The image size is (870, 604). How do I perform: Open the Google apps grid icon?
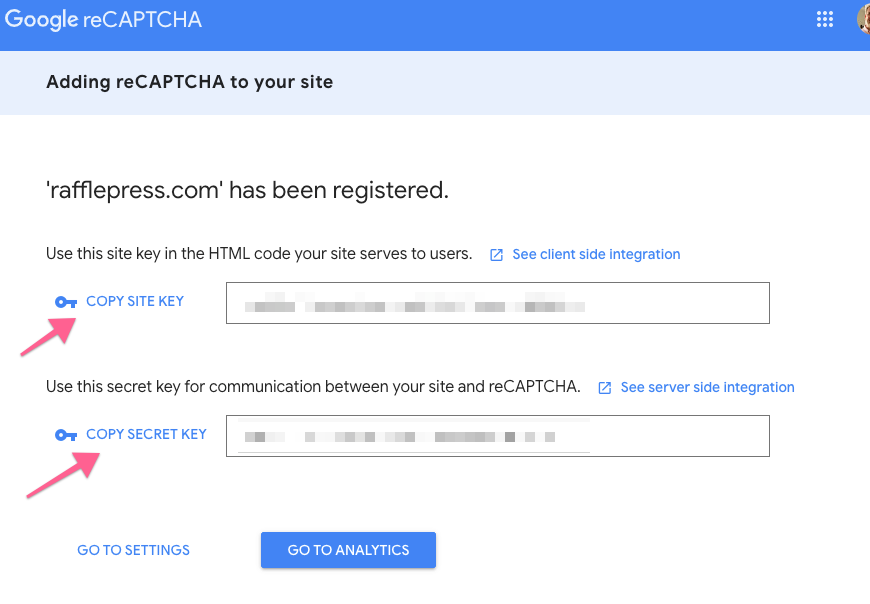pos(824,19)
